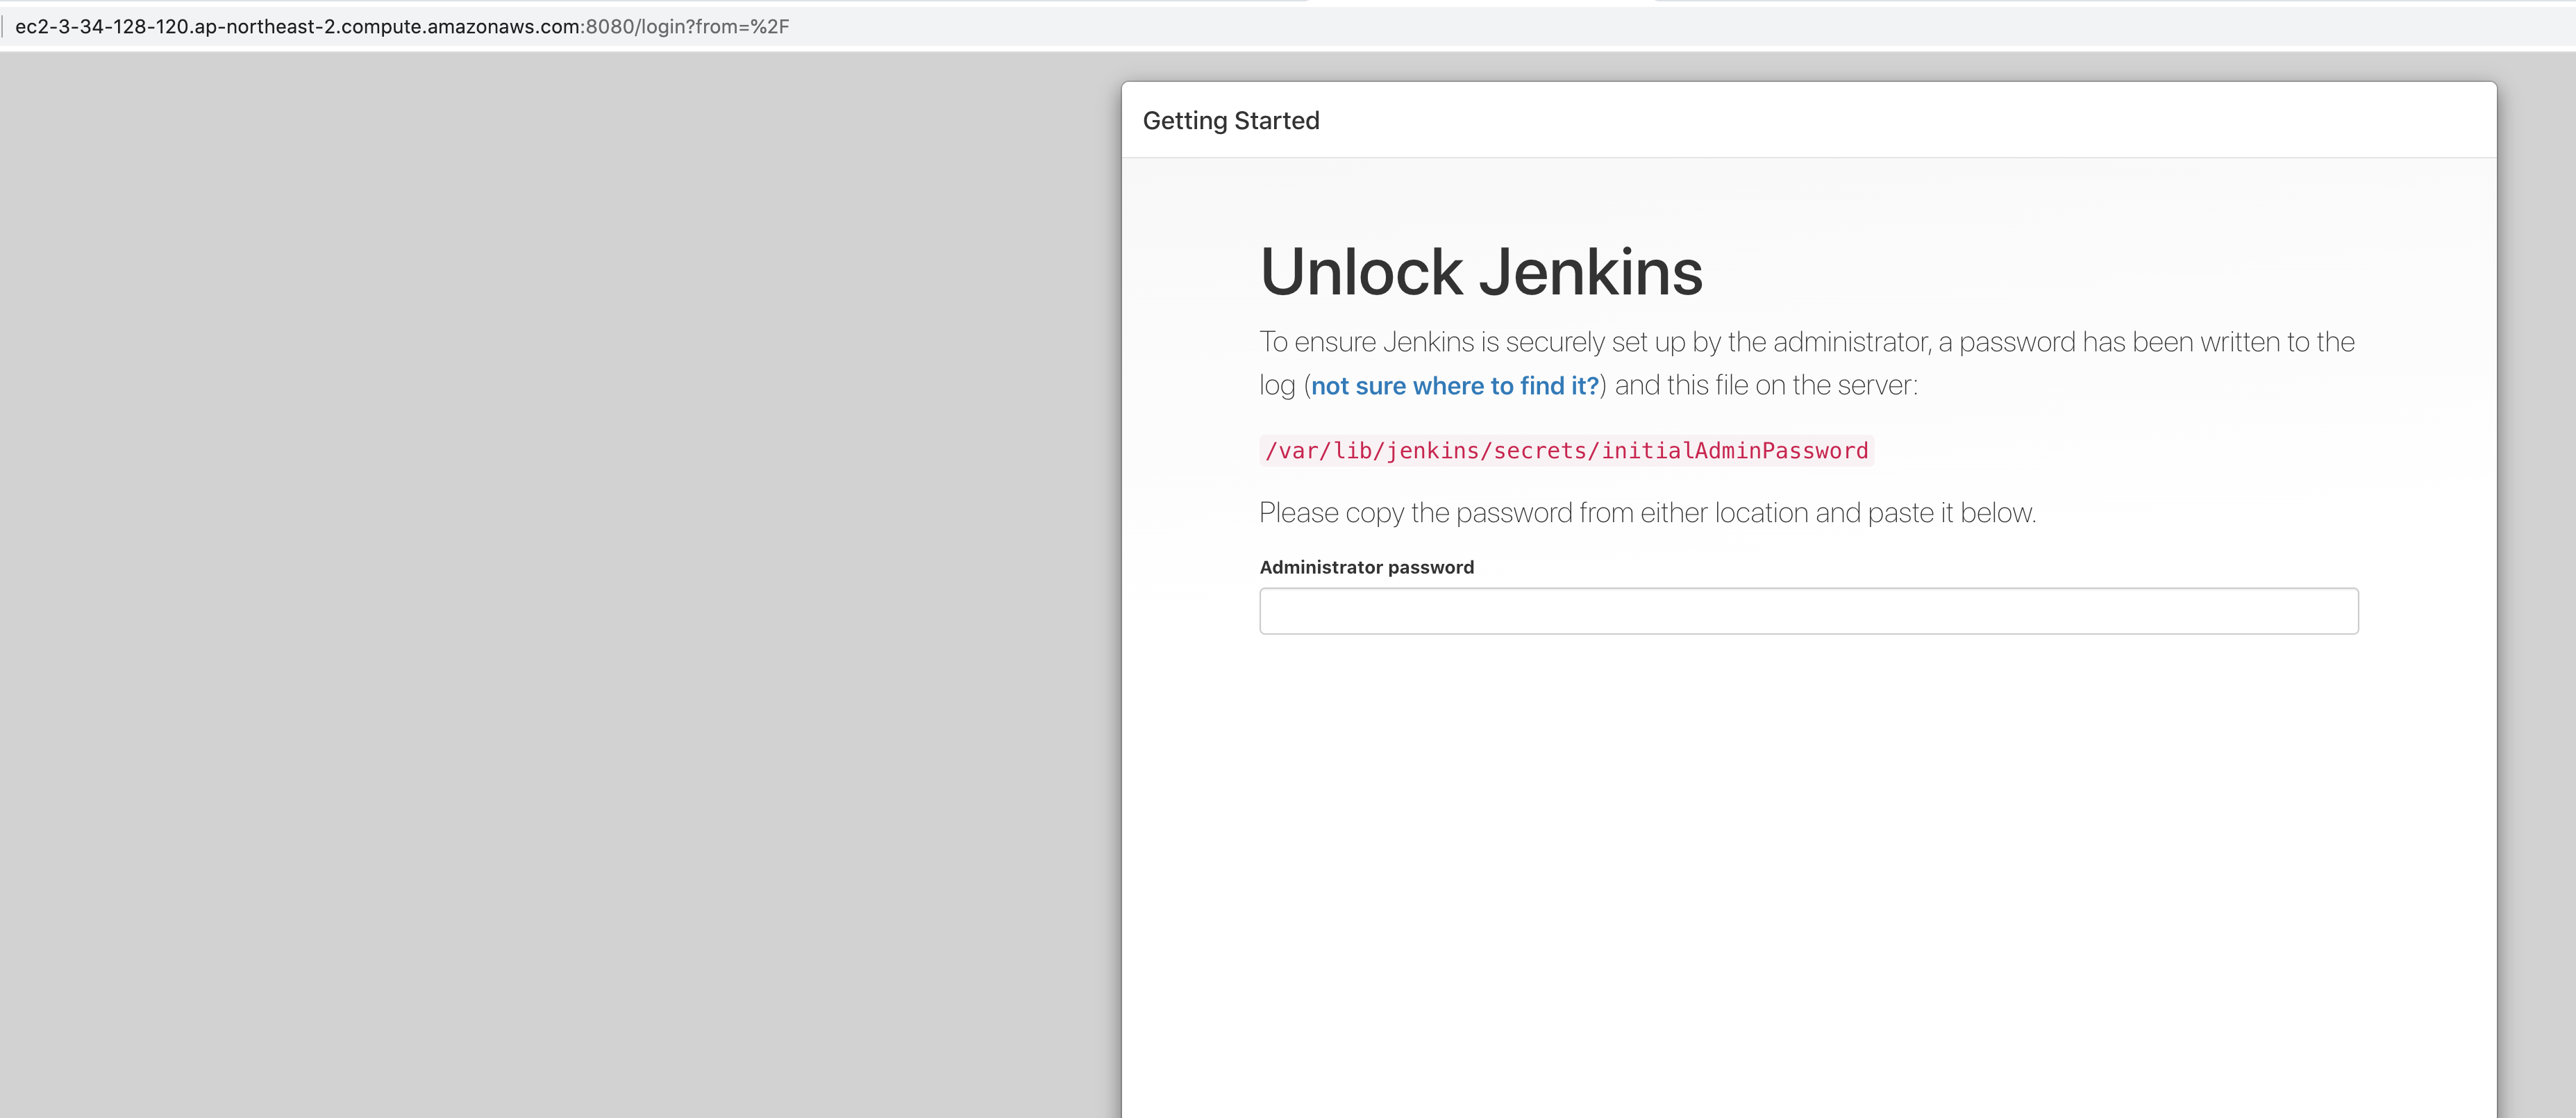Viewport: 2576px width, 1118px height.
Task: Click "and this file on the server:" text
Action: [x=1766, y=386]
